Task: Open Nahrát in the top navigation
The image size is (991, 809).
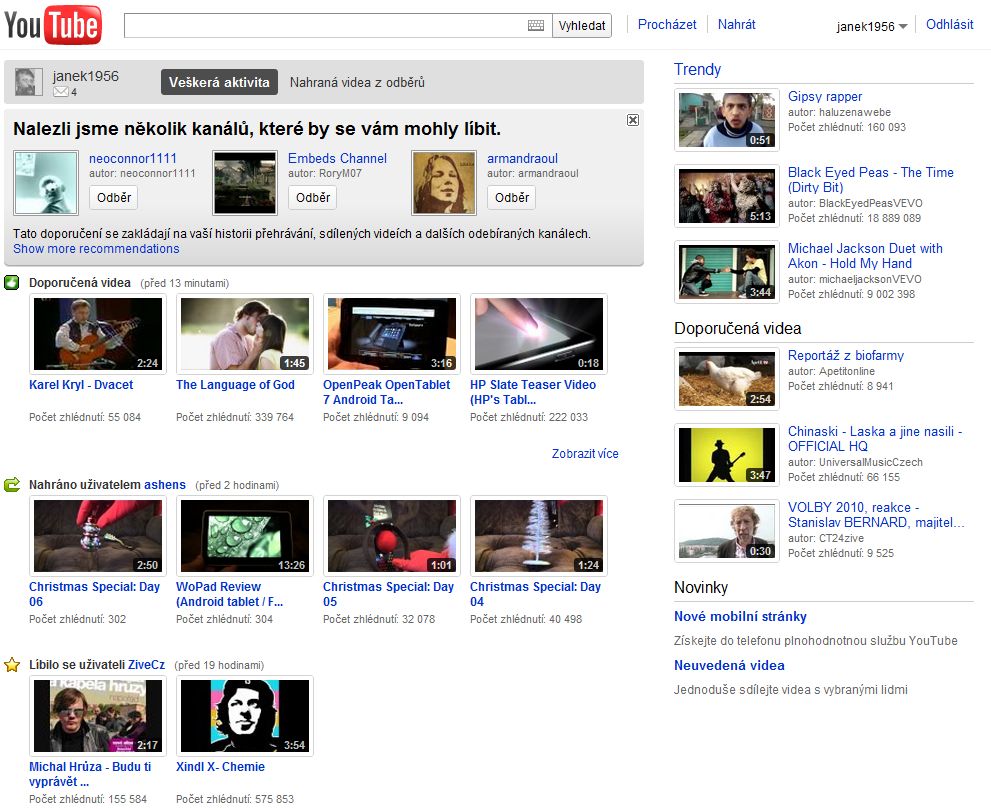Action: 736,25
